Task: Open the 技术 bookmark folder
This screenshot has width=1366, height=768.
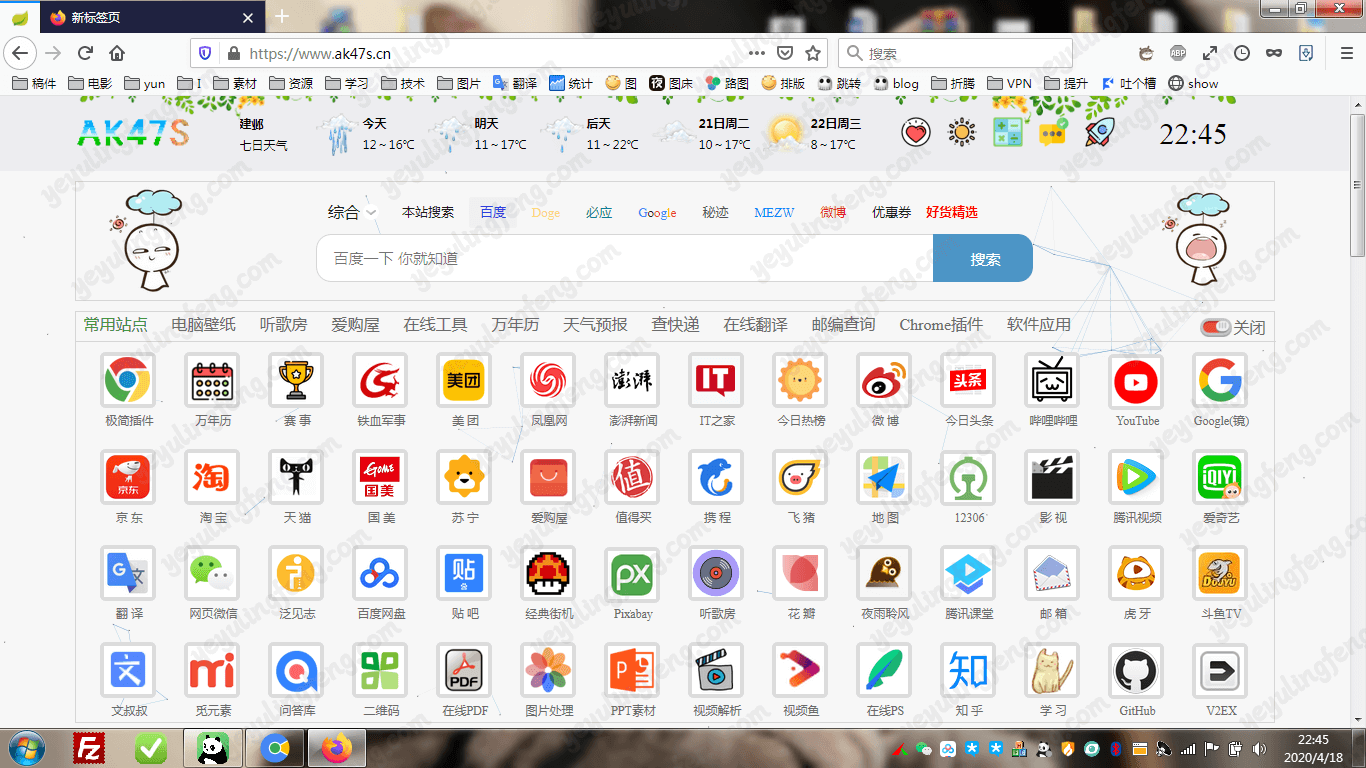Action: pyautogui.click(x=402, y=83)
